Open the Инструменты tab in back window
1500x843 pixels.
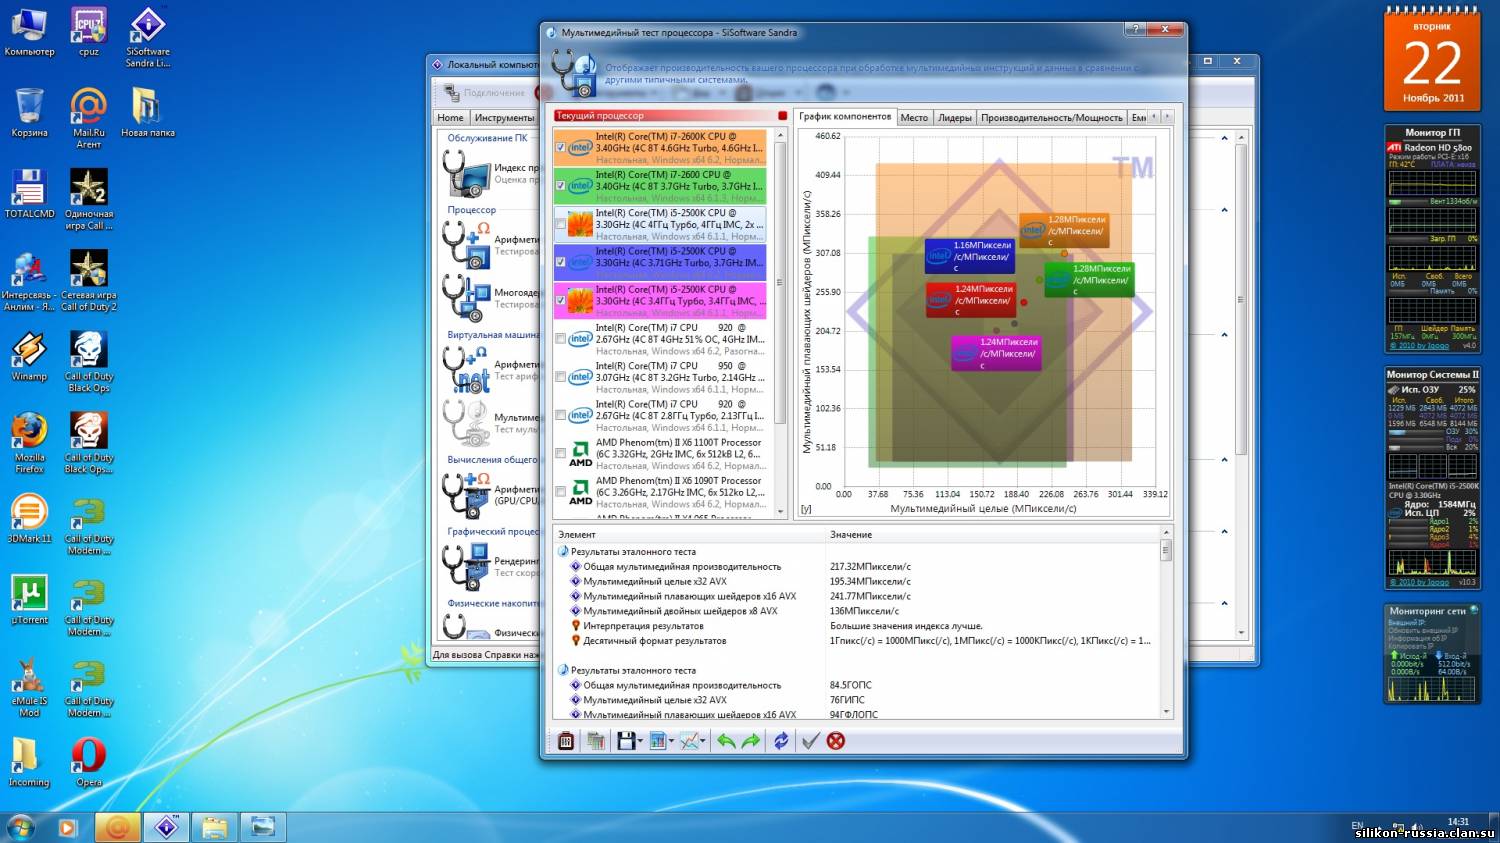pos(504,118)
